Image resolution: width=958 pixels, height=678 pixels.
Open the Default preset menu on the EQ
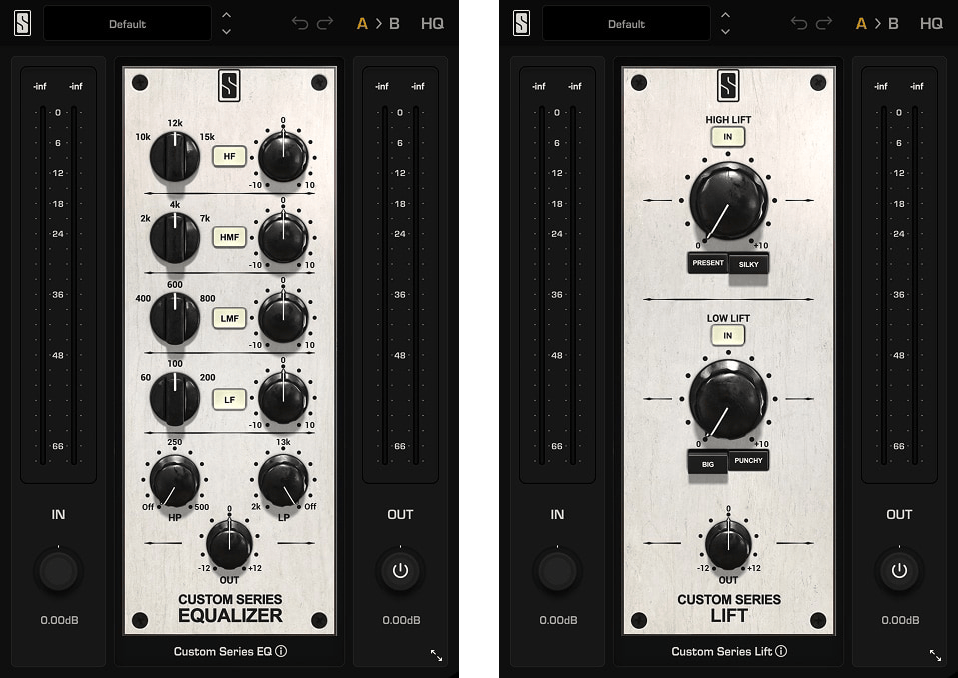tap(127, 22)
